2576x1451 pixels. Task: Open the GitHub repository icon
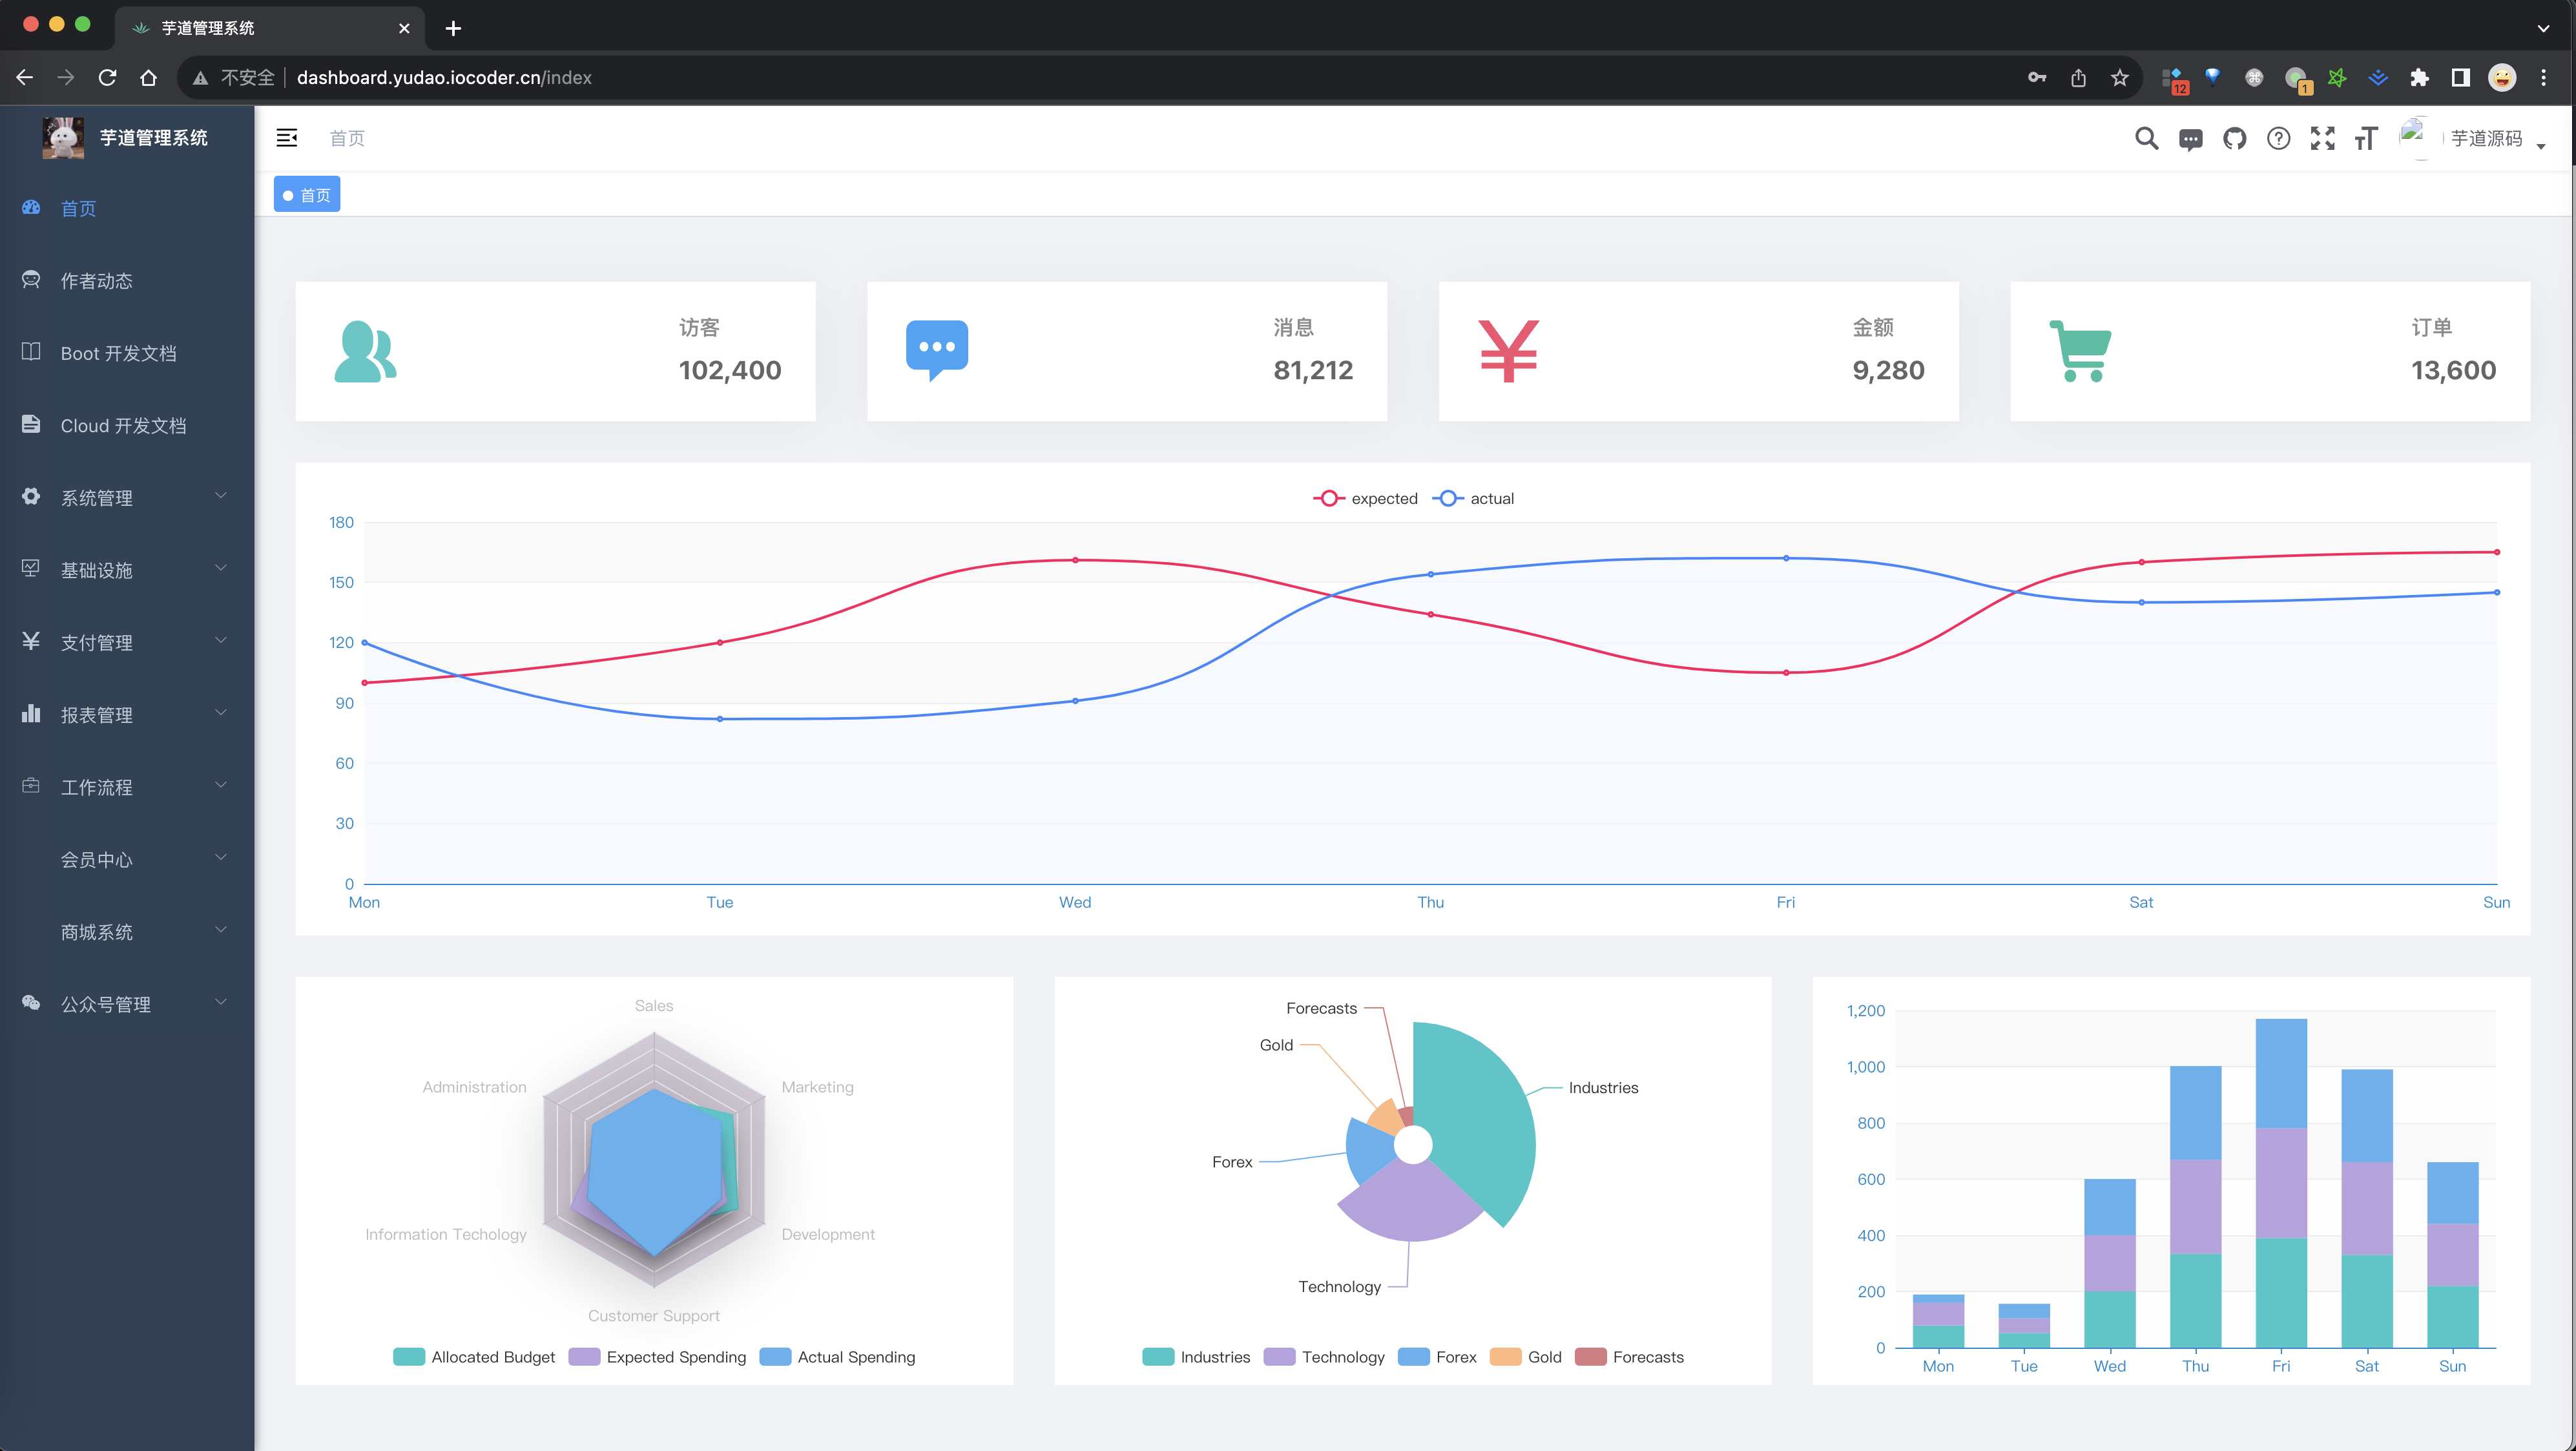(2234, 139)
